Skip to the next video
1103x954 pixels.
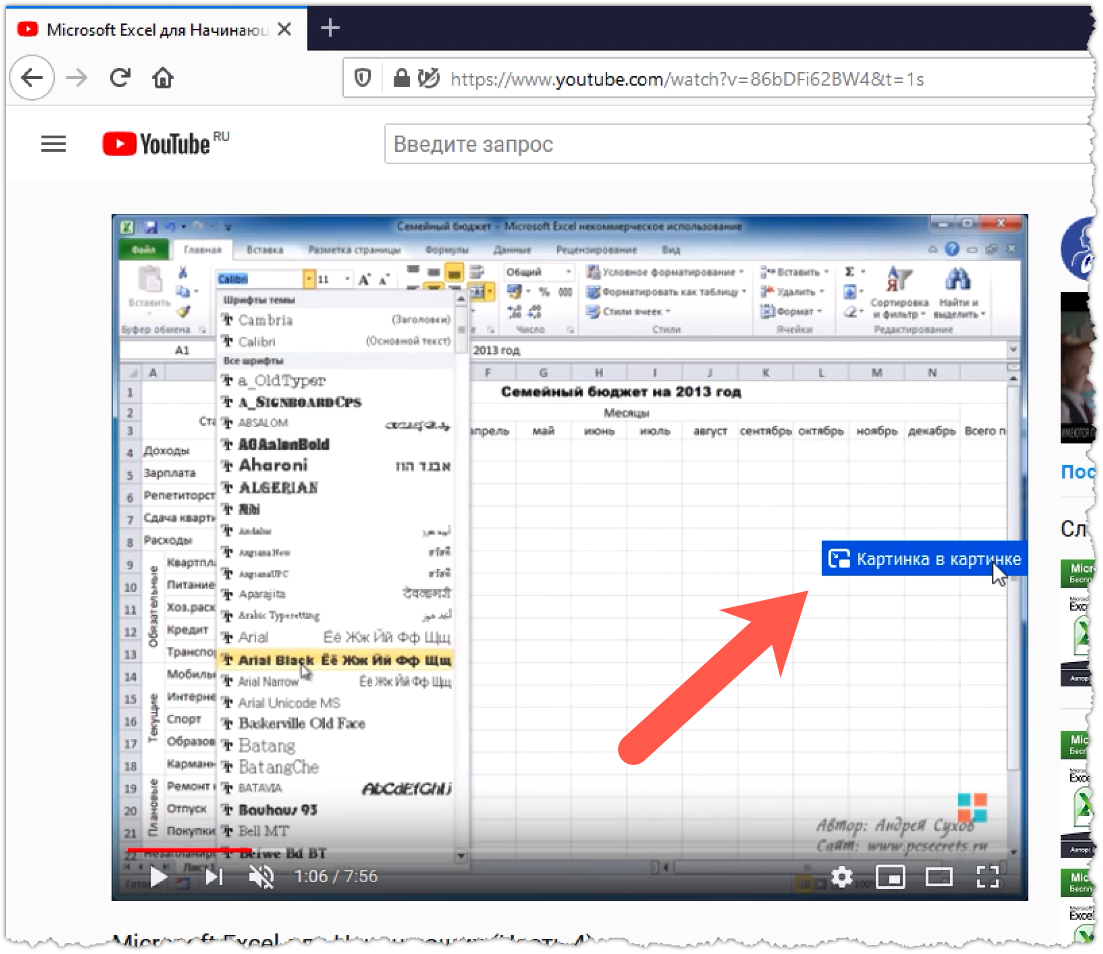(x=214, y=877)
